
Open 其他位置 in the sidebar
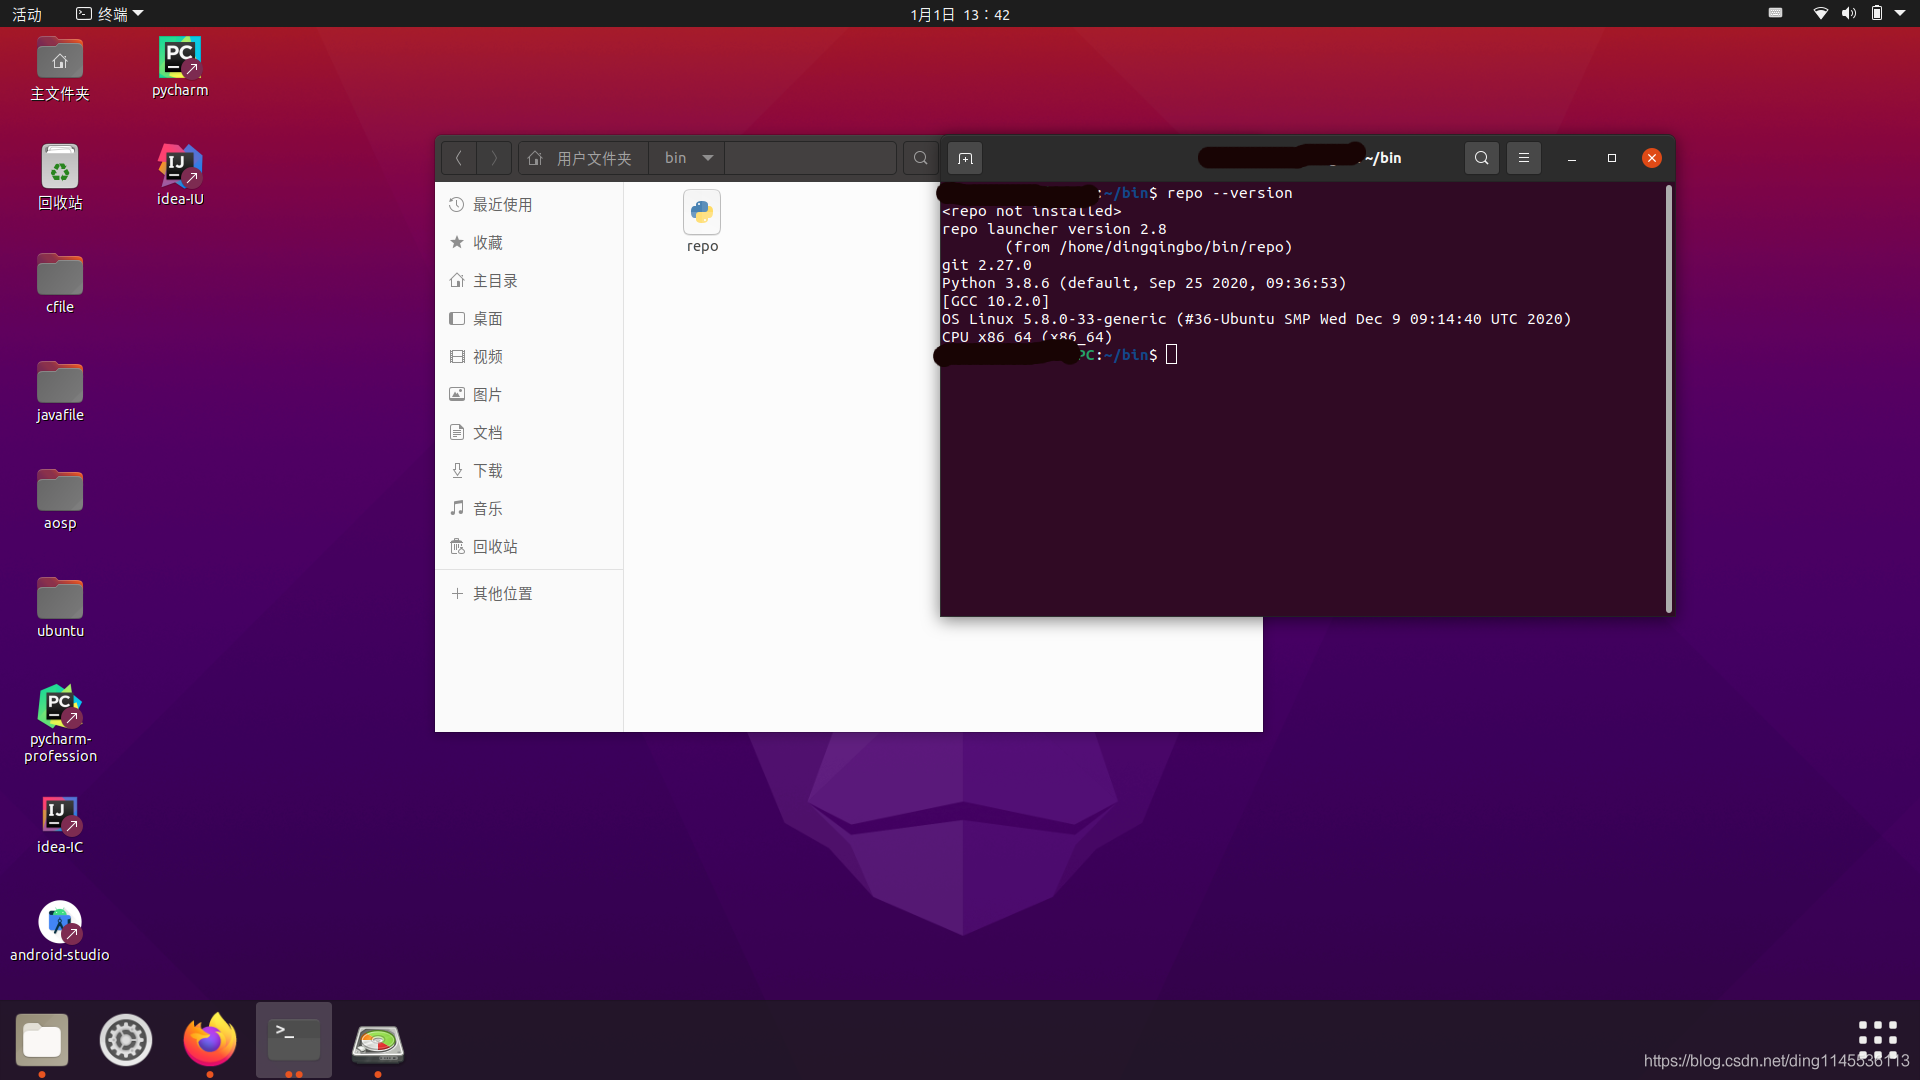pyautogui.click(x=503, y=593)
